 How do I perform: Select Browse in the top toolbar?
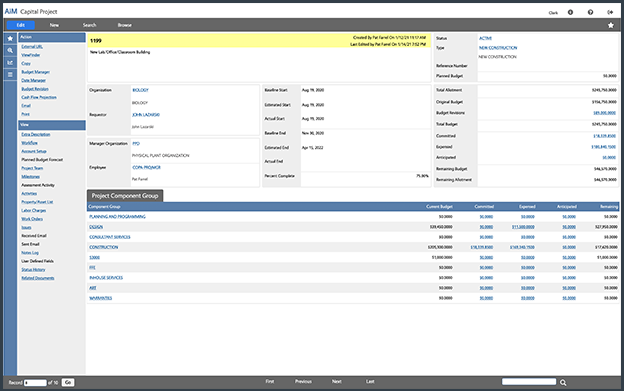tap(125, 25)
